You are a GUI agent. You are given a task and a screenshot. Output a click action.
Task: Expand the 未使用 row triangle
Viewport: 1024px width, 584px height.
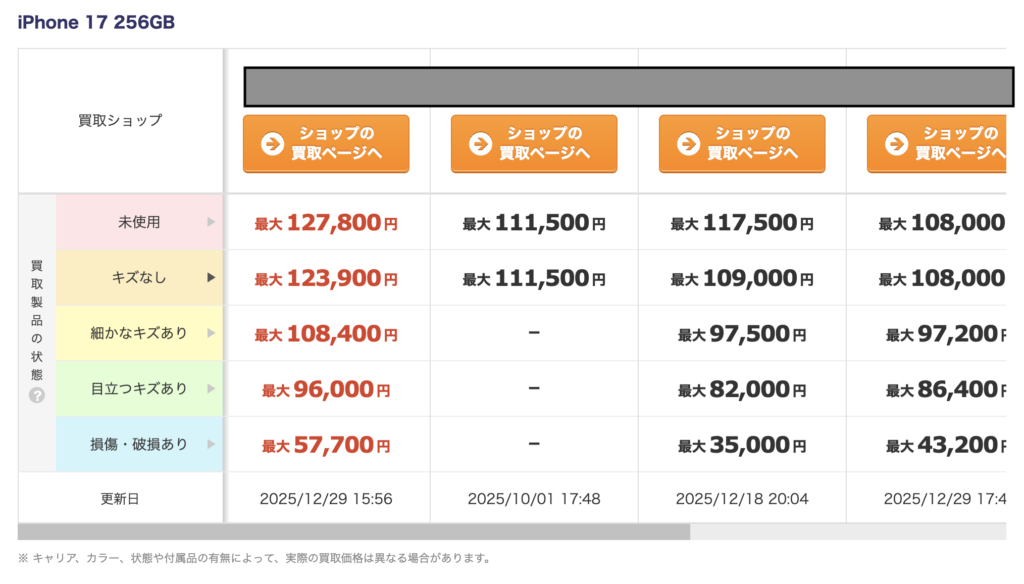(211, 222)
